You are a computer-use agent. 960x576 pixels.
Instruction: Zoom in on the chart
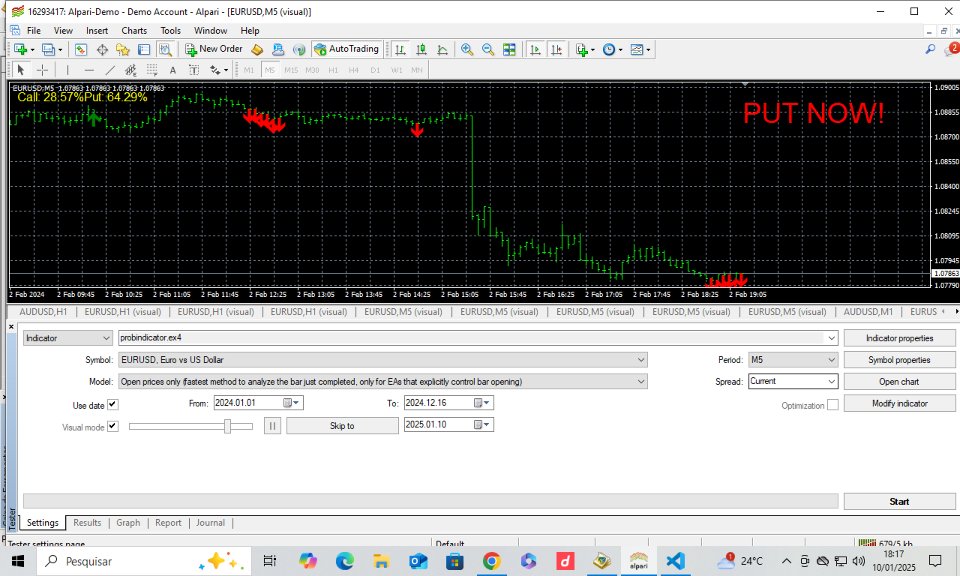[x=466, y=48]
